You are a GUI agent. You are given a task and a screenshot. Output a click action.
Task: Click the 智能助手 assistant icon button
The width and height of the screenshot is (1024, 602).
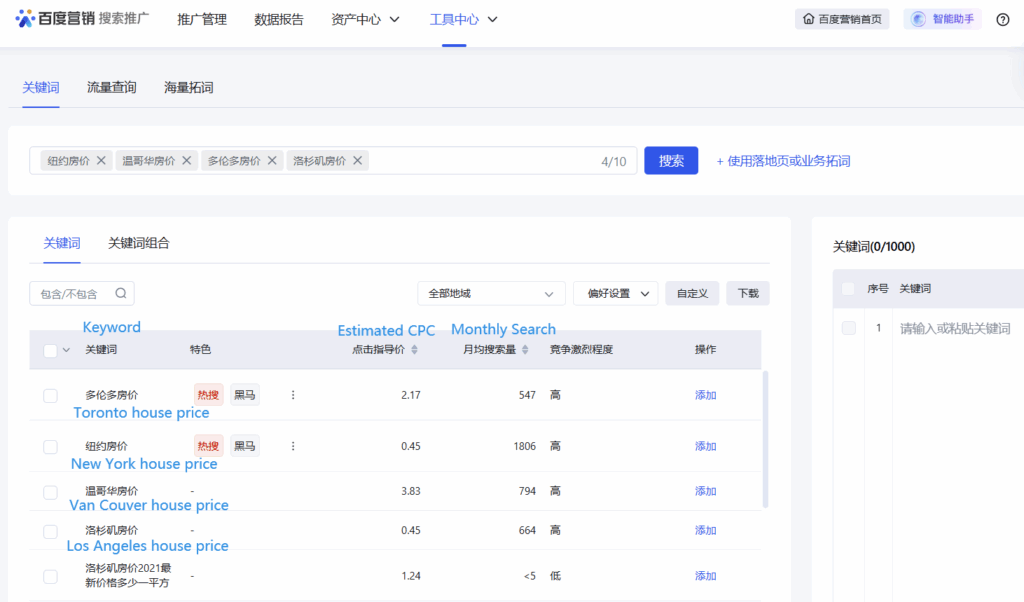click(942, 19)
